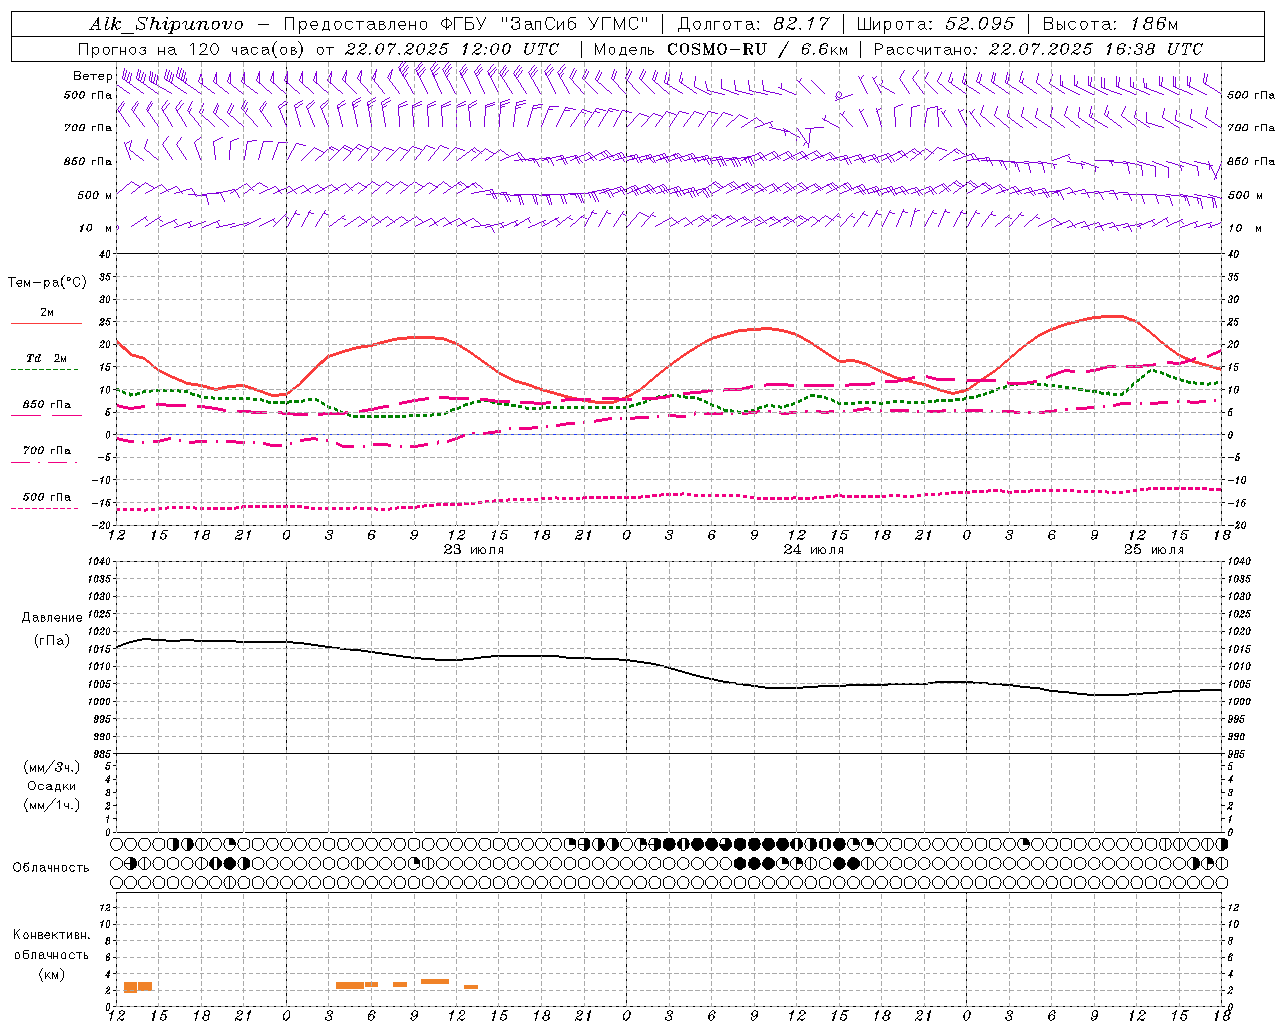Screen dimensions: 1280x1024
Task: Click the Td 2м legend entry
Action: pos(47,358)
